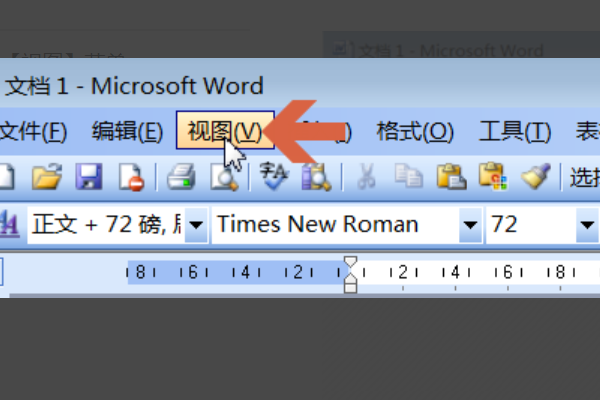The image size is (600, 400).
Task: Click the Cut scissors icon
Action: [x=366, y=176]
